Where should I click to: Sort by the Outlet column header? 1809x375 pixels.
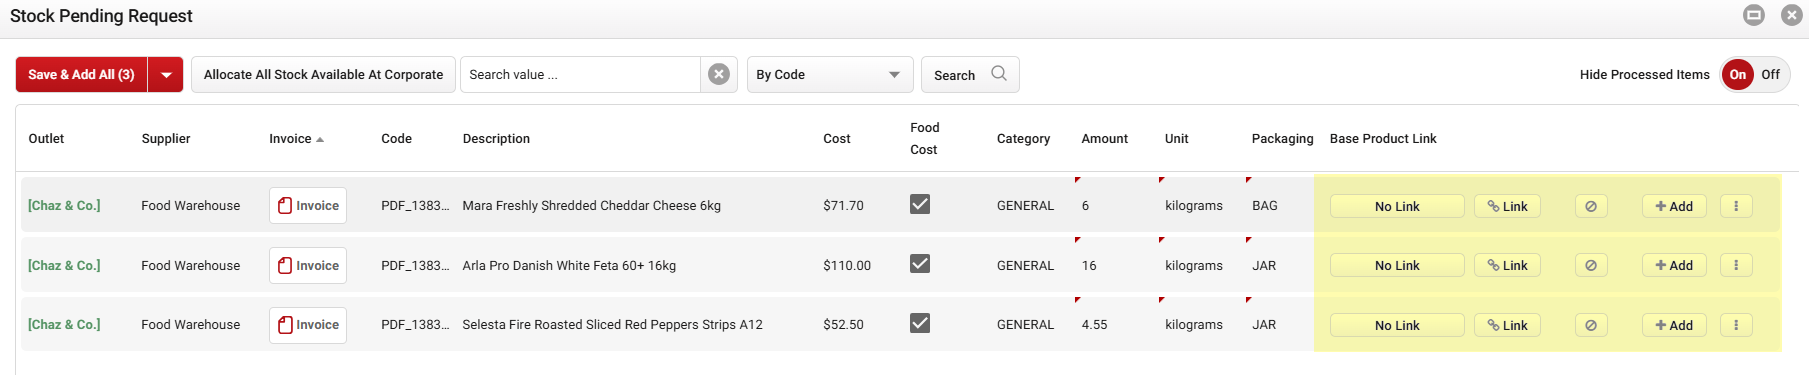coord(46,139)
